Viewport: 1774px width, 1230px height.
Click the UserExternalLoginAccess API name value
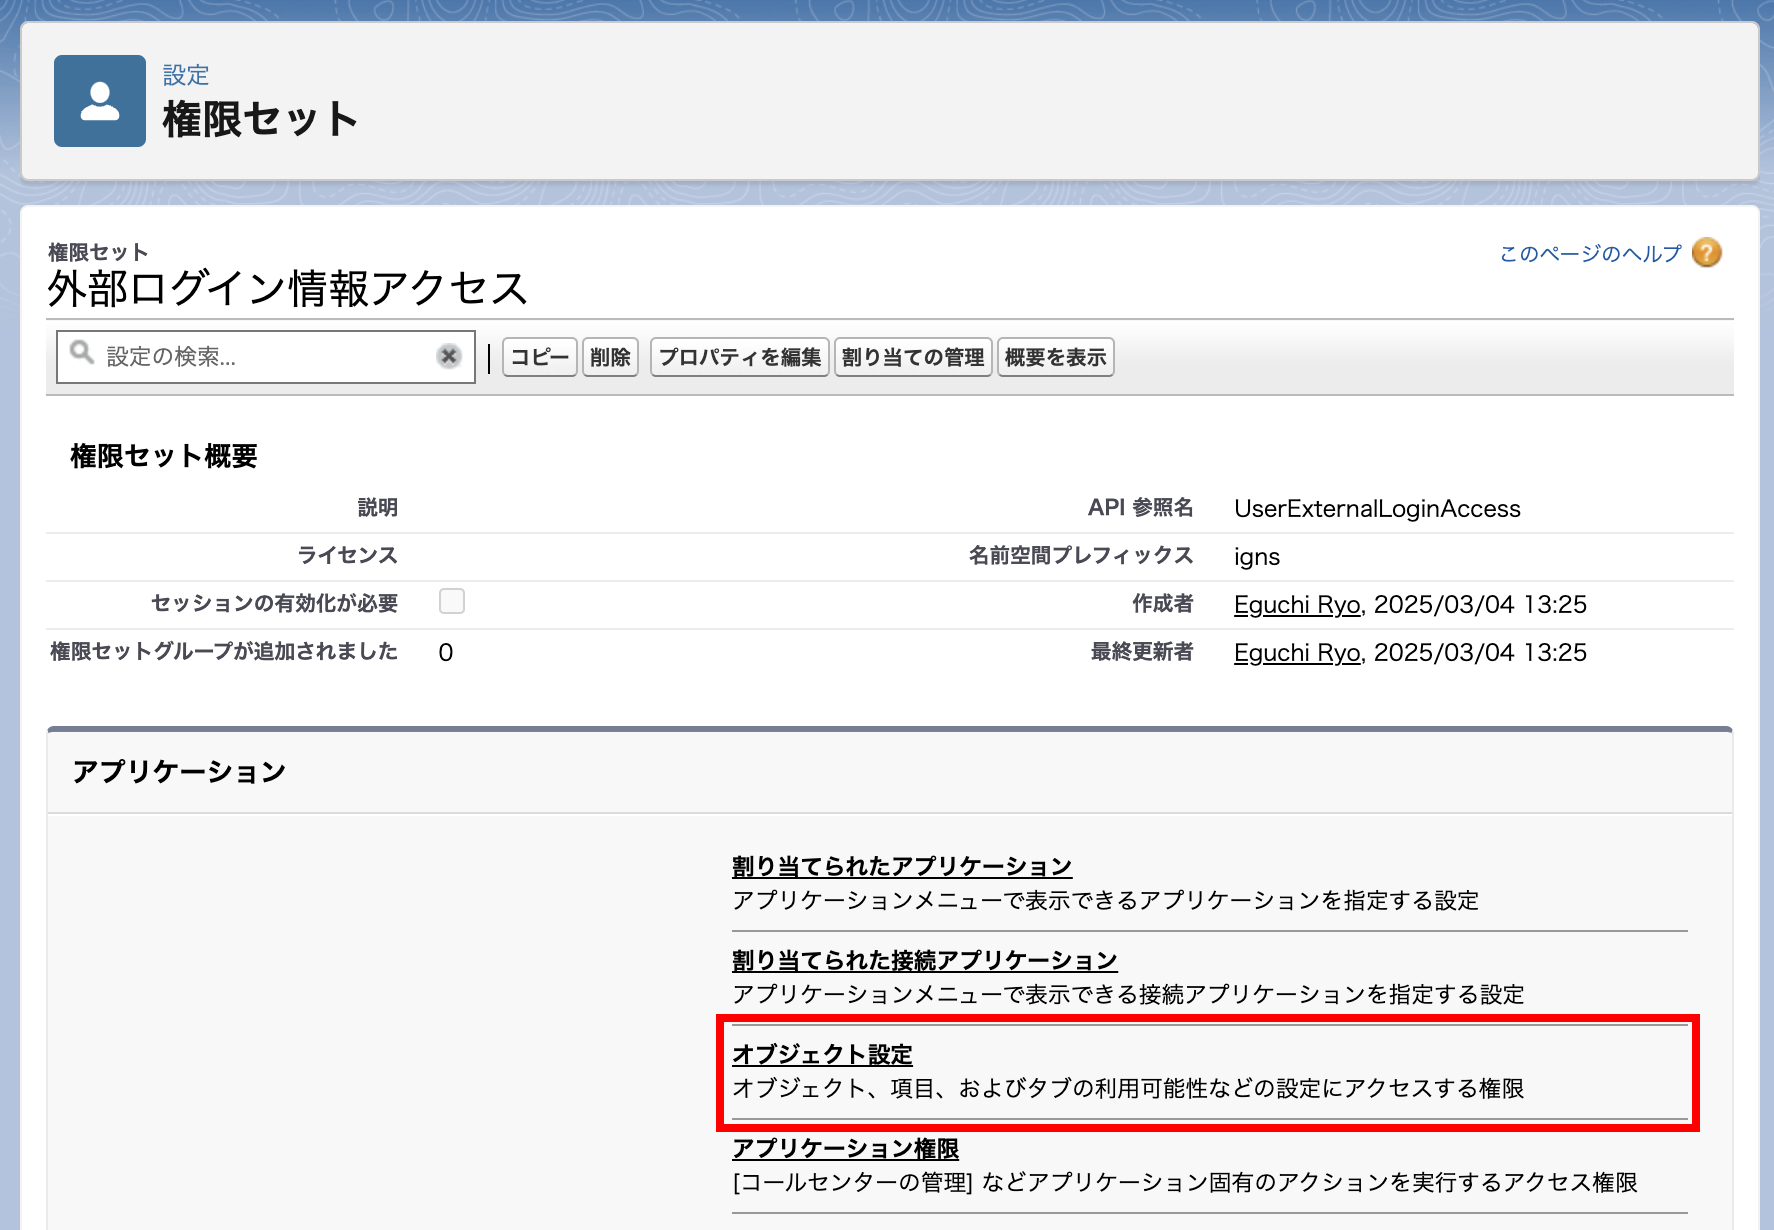(x=1376, y=509)
